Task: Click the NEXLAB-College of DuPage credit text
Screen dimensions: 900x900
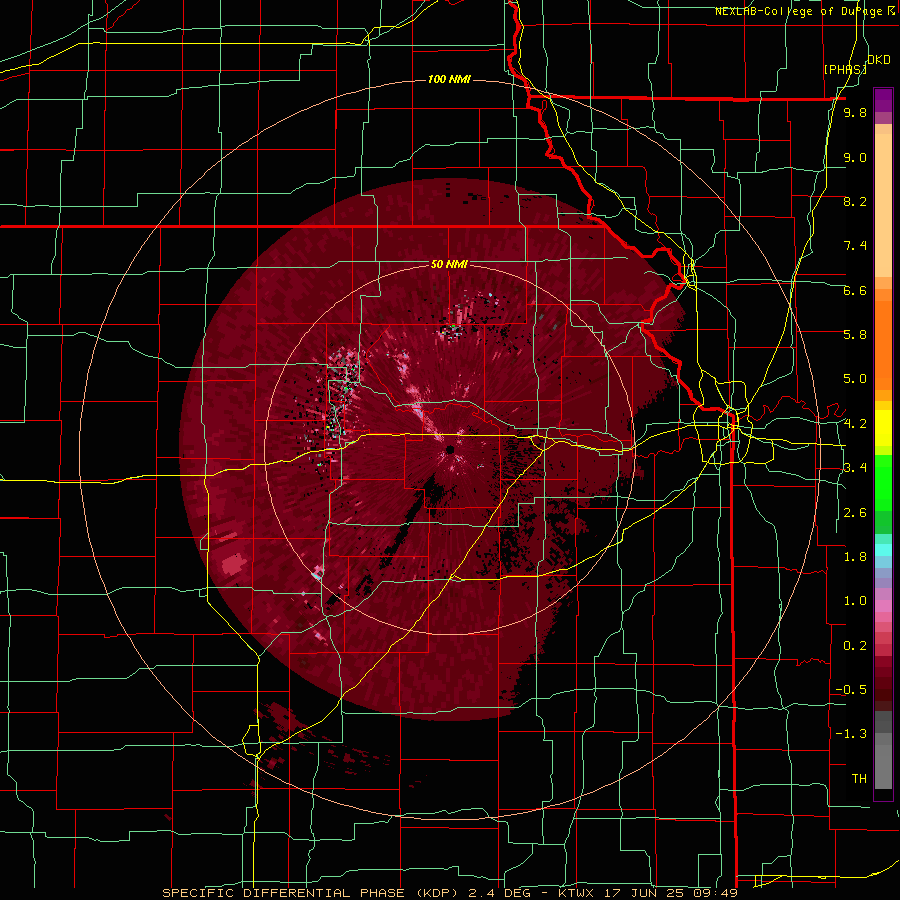Action: [x=801, y=11]
